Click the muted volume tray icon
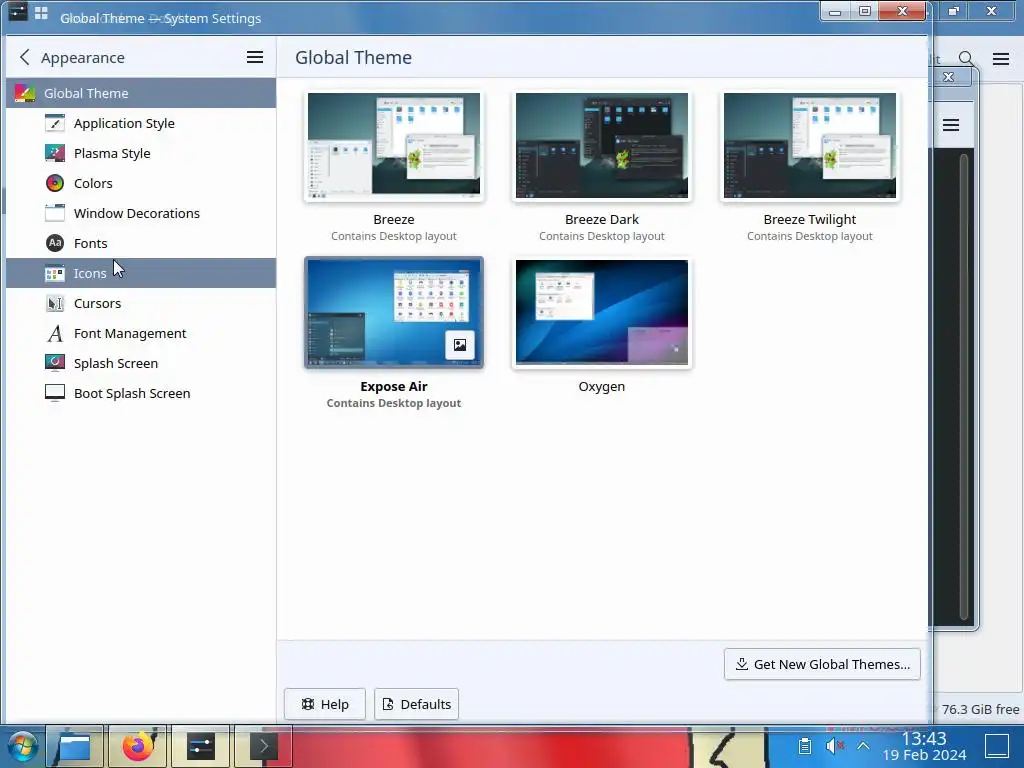Viewport: 1024px width, 768px height. [834, 746]
